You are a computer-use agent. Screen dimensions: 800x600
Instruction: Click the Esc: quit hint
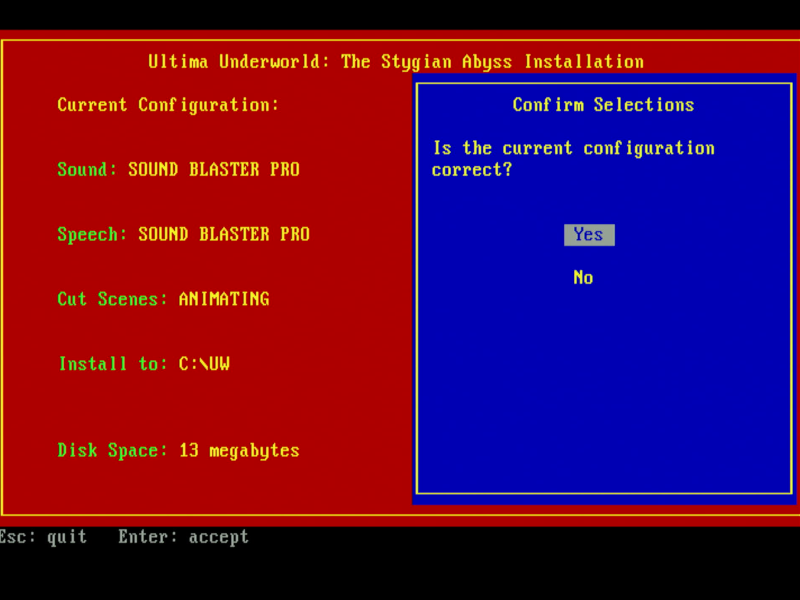tap(43, 537)
